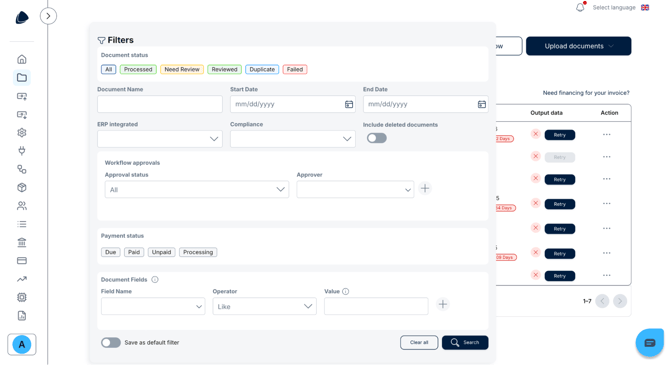Open the ERP integrated dropdown
Screen dimensions: 670x365
coord(160,139)
